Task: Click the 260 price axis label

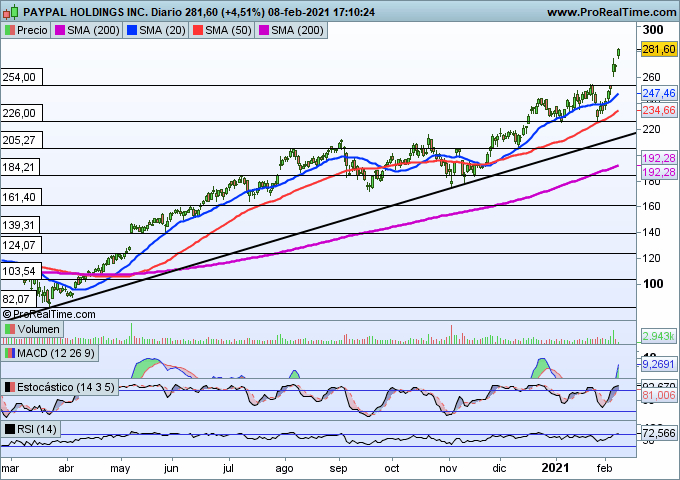Action: (651, 77)
